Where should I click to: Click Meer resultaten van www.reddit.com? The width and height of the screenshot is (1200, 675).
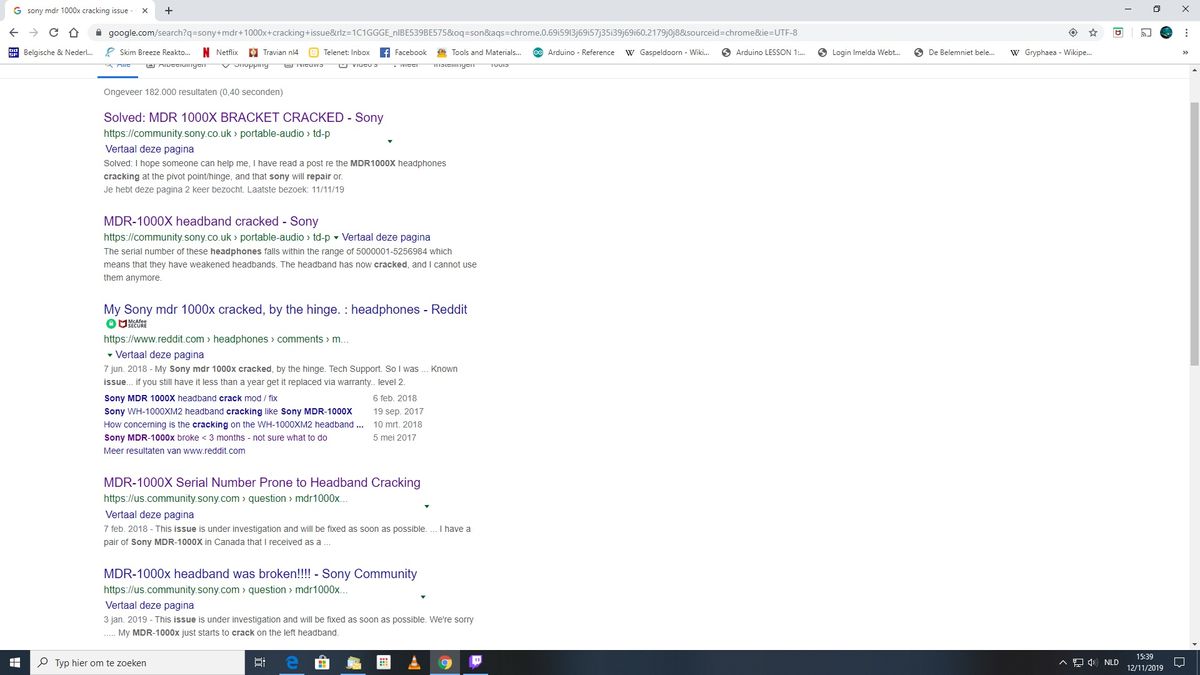tap(174, 451)
